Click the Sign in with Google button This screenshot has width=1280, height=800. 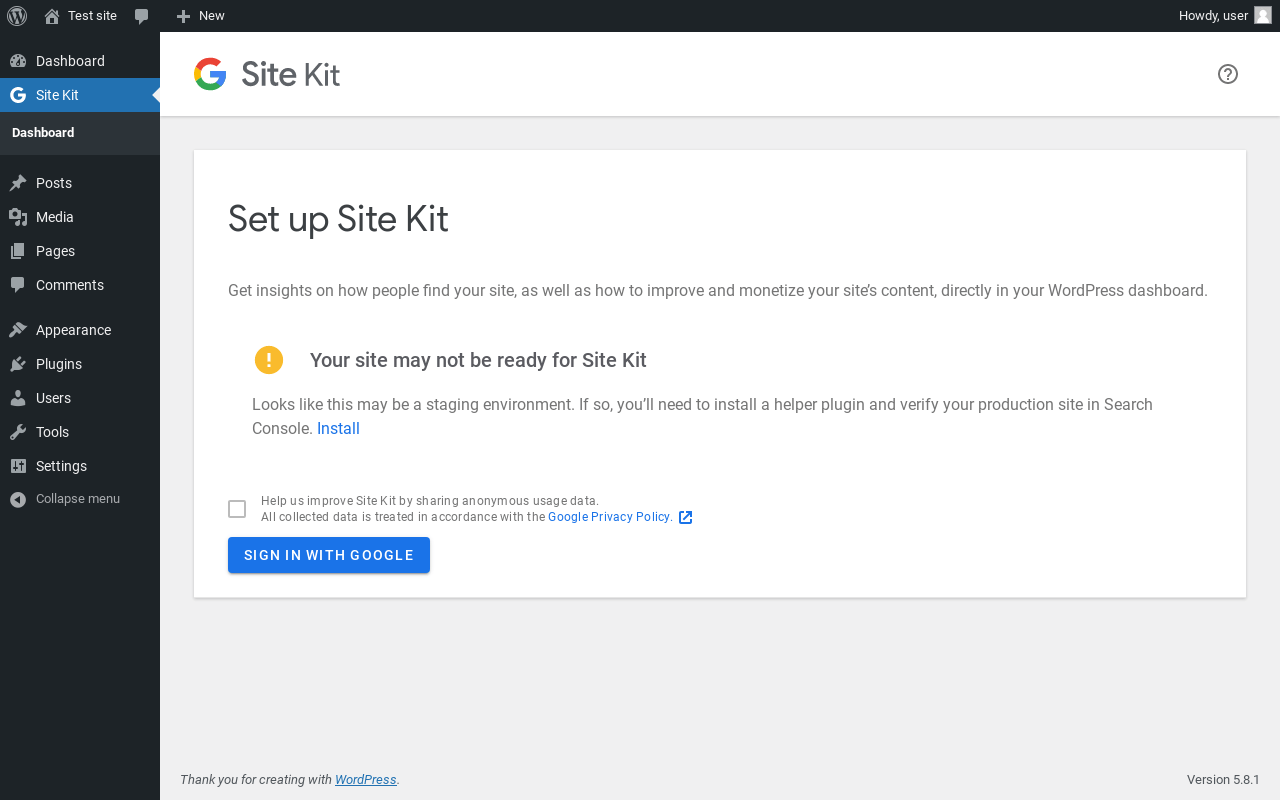tap(329, 555)
